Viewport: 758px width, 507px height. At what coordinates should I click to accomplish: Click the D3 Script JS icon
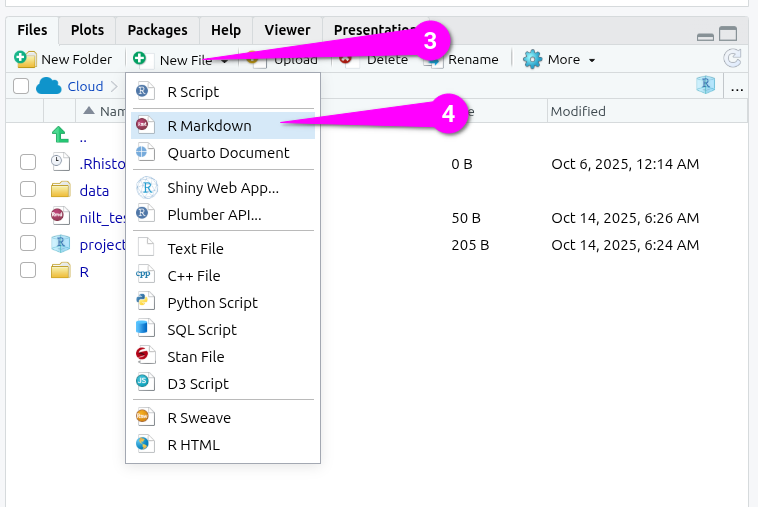pyautogui.click(x=145, y=382)
